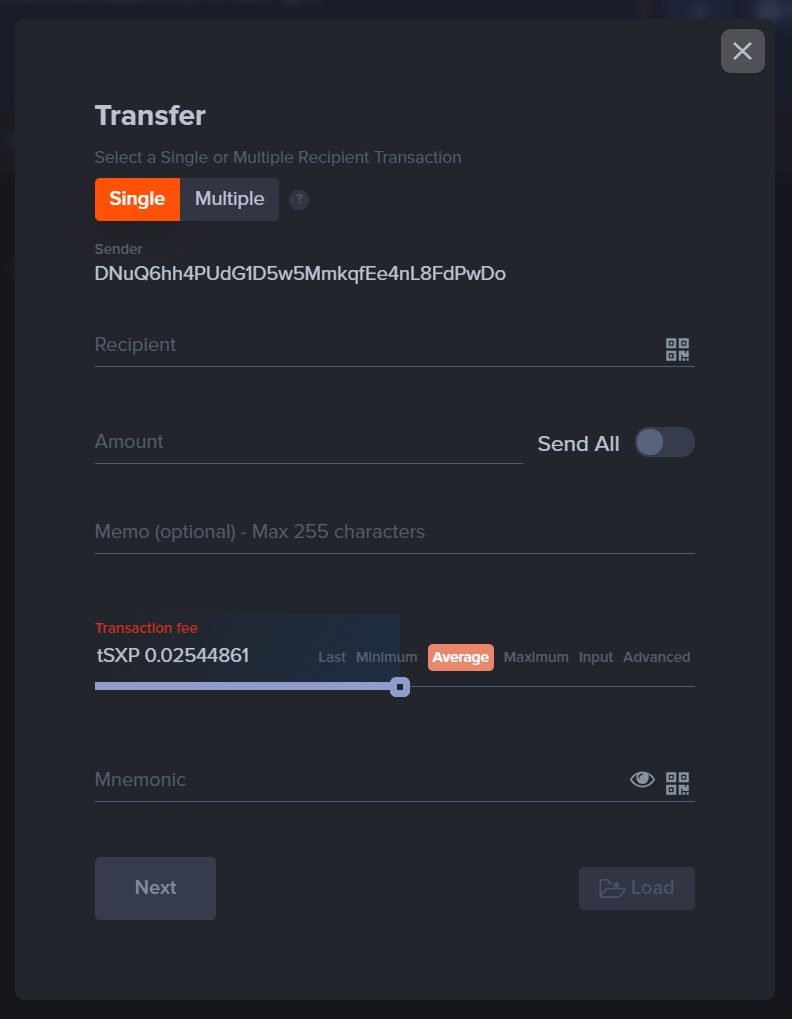This screenshot has width=792, height=1019.
Task: Switch to Multiple recipient transaction
Action: pyautogui.click(x=229, y=199)
